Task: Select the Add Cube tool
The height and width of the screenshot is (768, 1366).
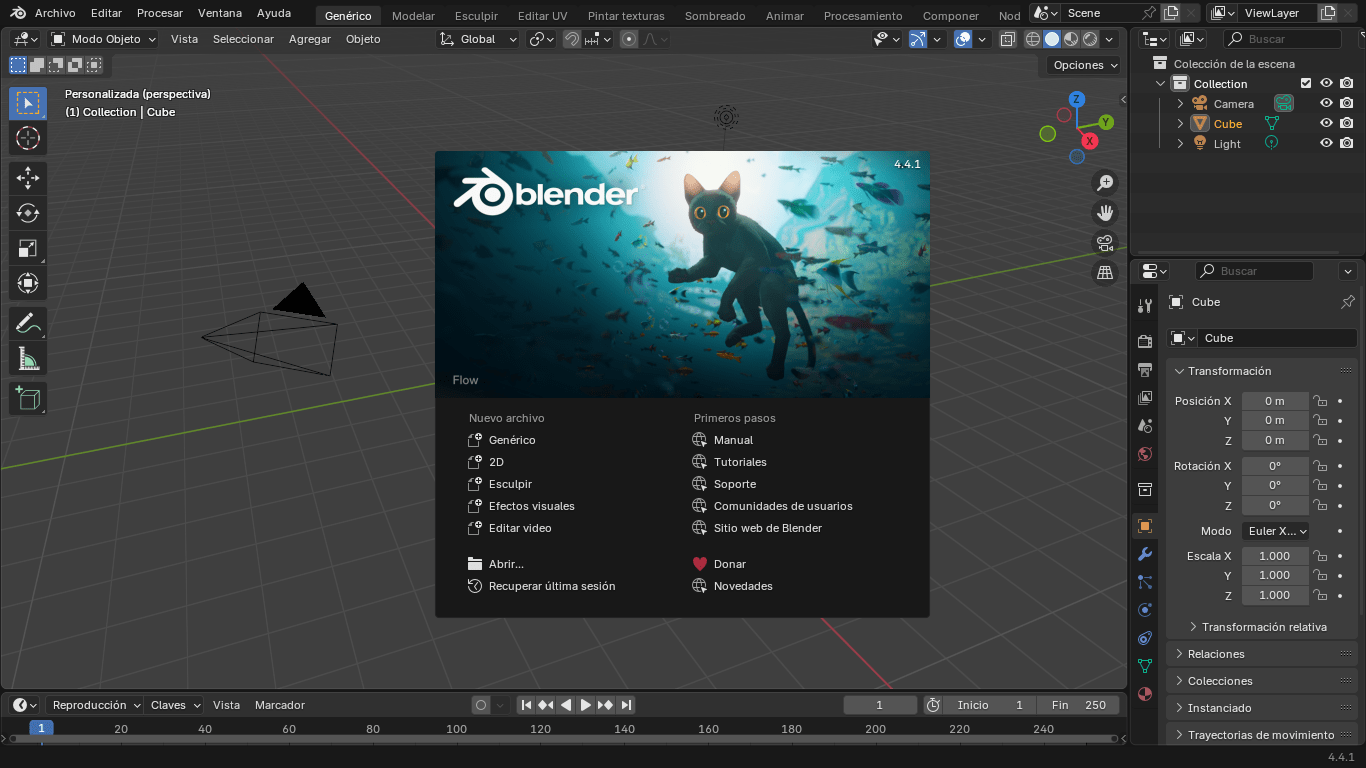Action: coord(28,399)
